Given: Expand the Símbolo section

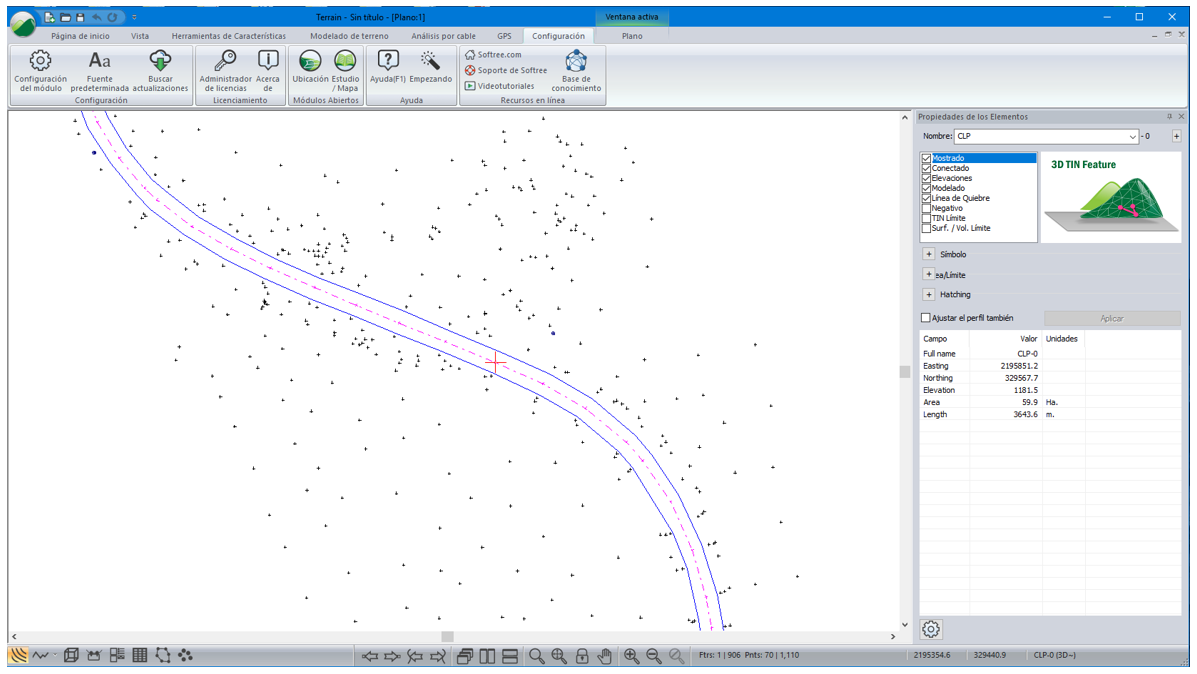Looking at the screenshot, I should click(x=929, y=254).
